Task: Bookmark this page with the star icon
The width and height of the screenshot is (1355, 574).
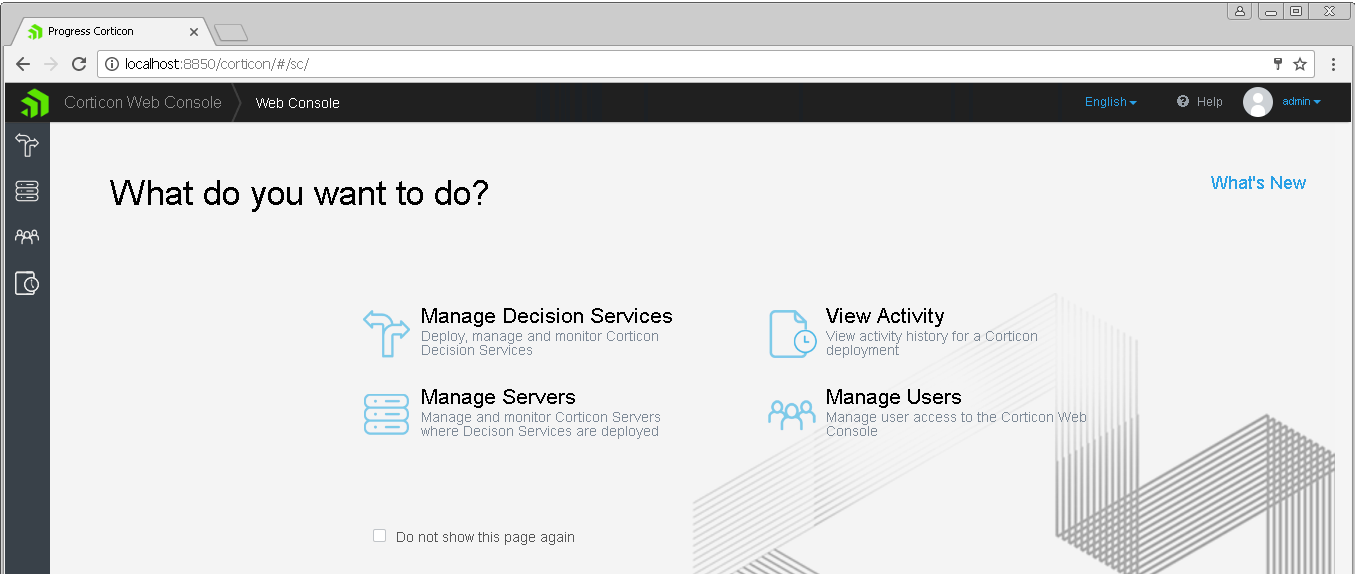Action: coord(1300,64)
